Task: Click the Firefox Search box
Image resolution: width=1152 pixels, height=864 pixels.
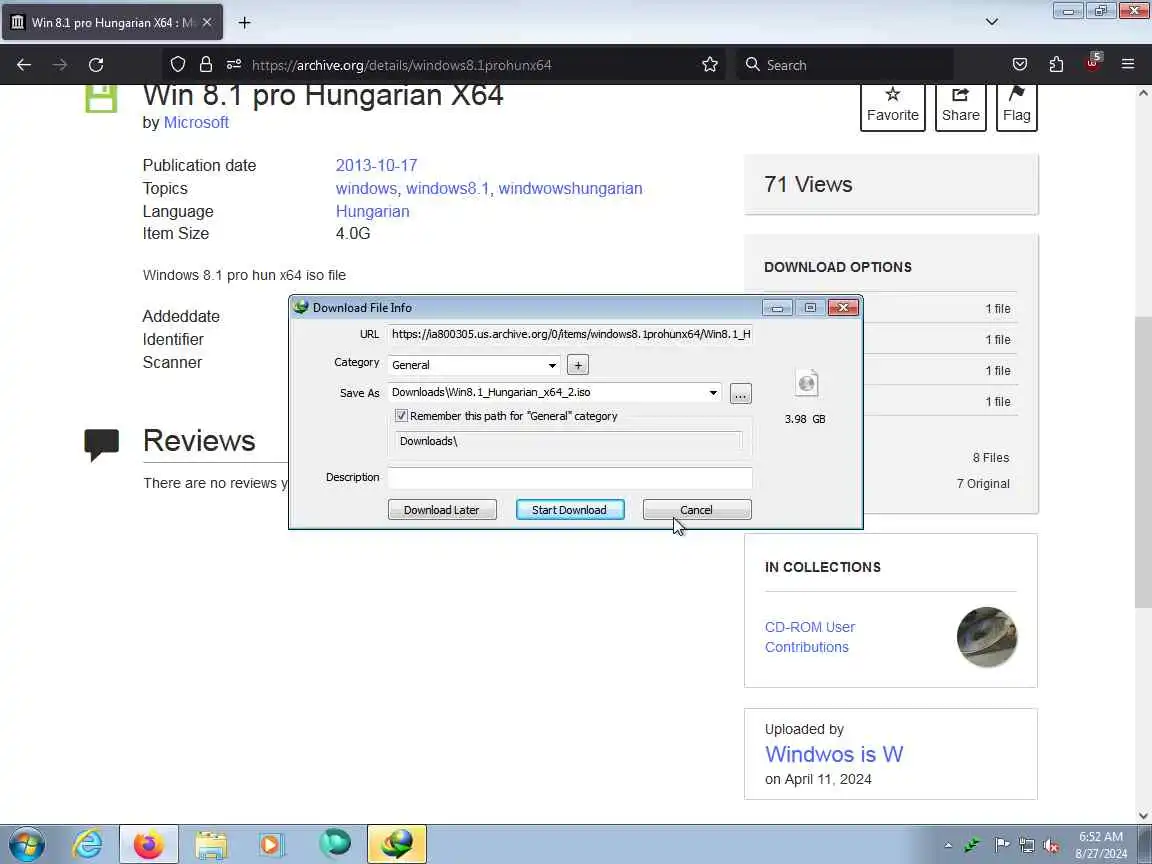Action: [x=845, y=65]
